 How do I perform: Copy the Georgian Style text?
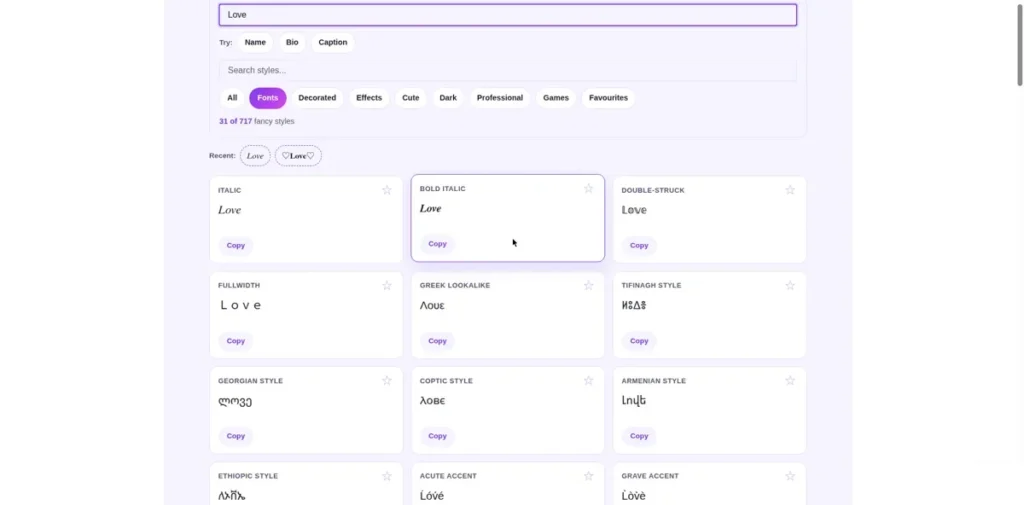(236, 436)
